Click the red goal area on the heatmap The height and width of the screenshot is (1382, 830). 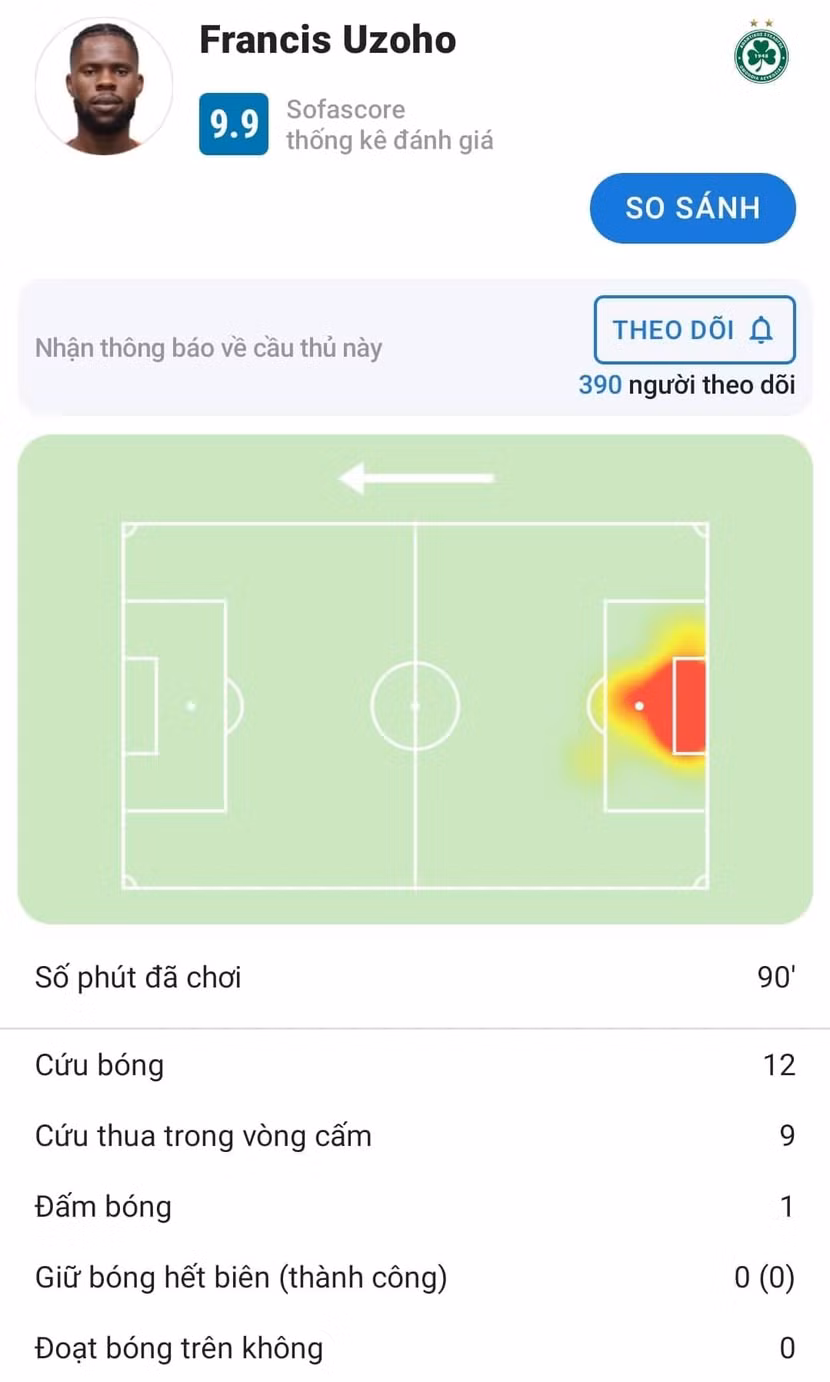[x=688, y=705]
